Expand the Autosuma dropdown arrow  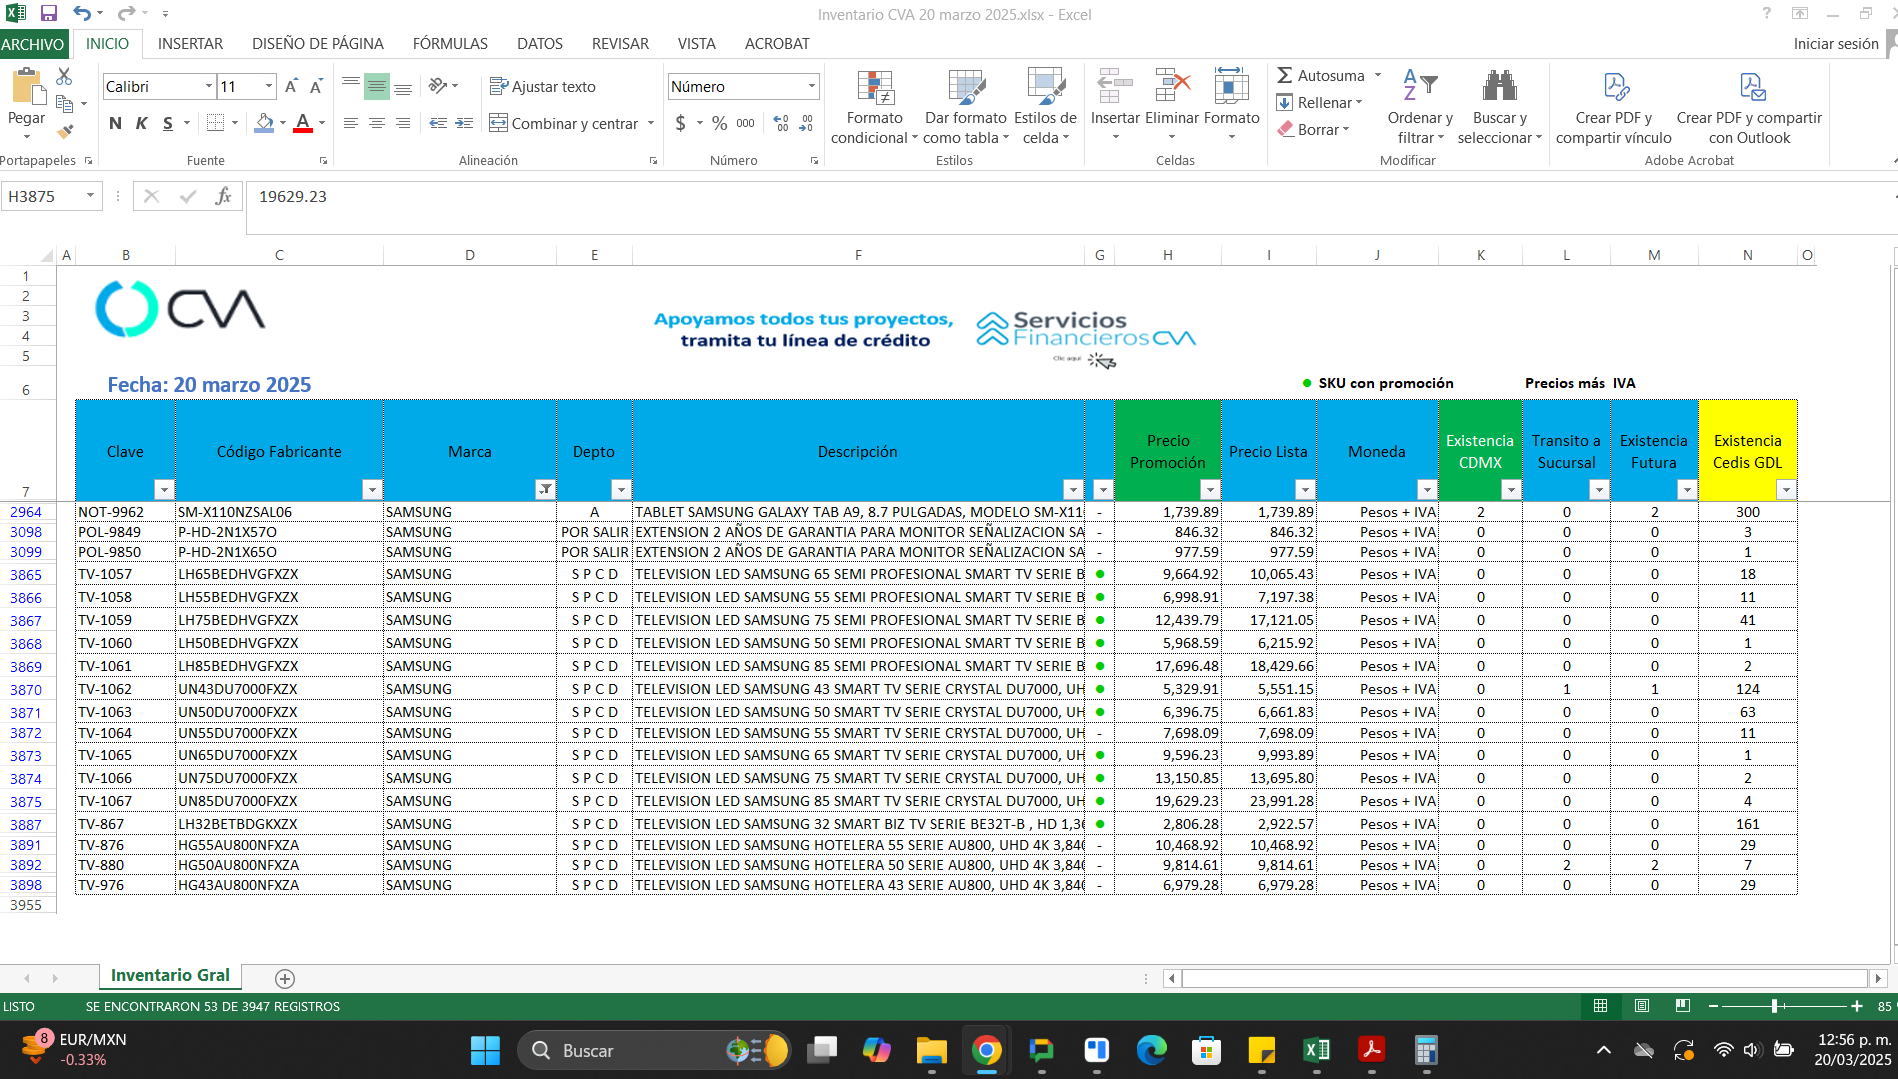pos(1377,75)
